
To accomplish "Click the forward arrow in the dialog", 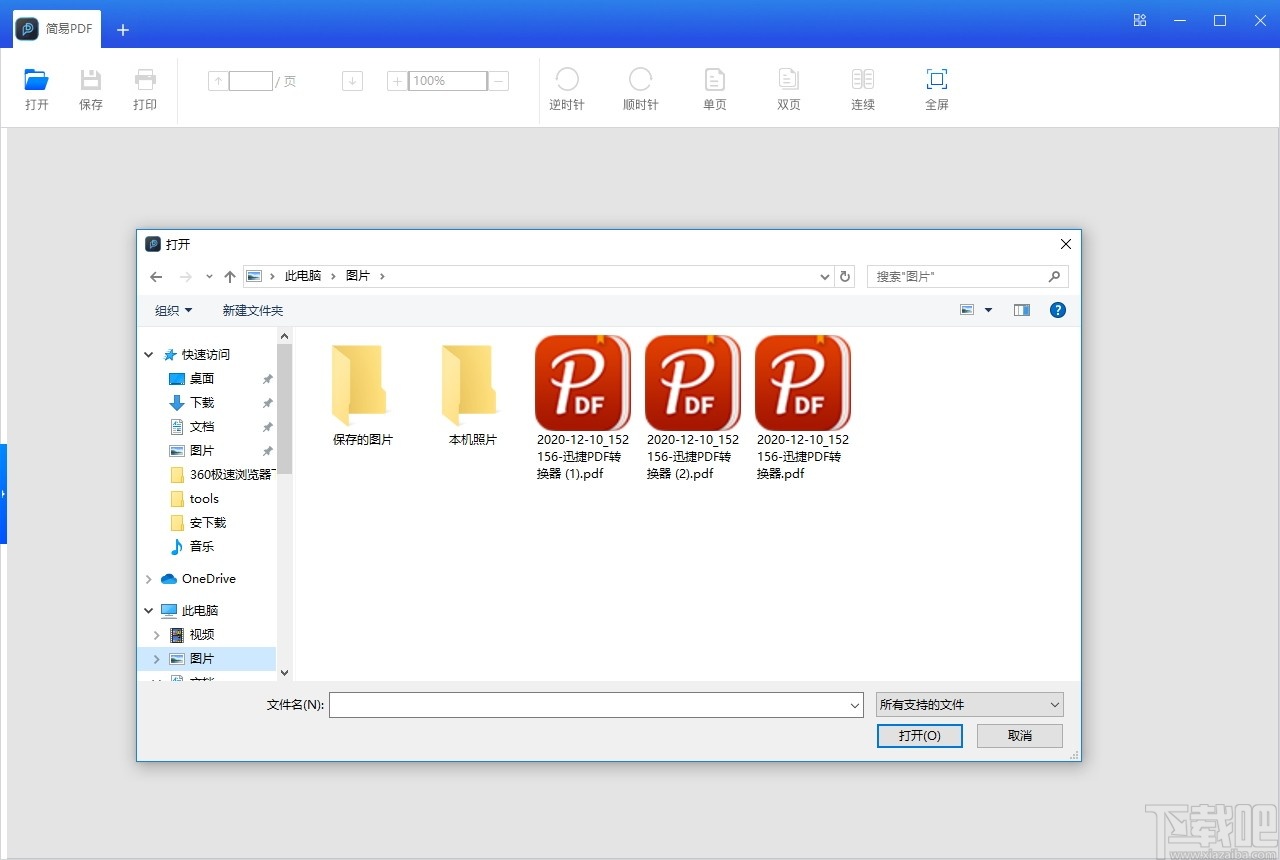I will pos(185,277).
